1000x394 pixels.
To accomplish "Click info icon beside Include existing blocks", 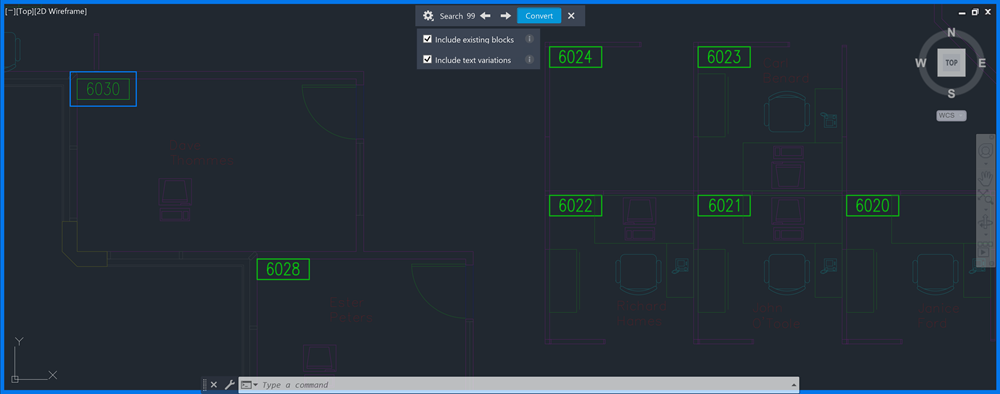I will point(529,40).
